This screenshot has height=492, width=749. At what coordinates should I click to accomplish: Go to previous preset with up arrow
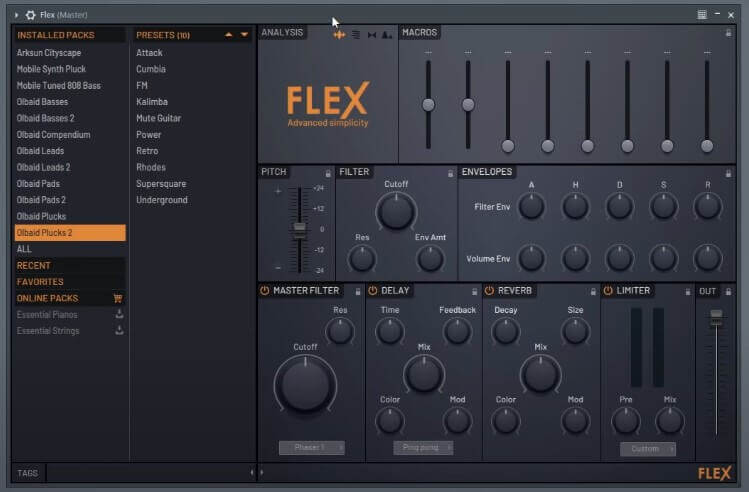click(x=228, y=34)
